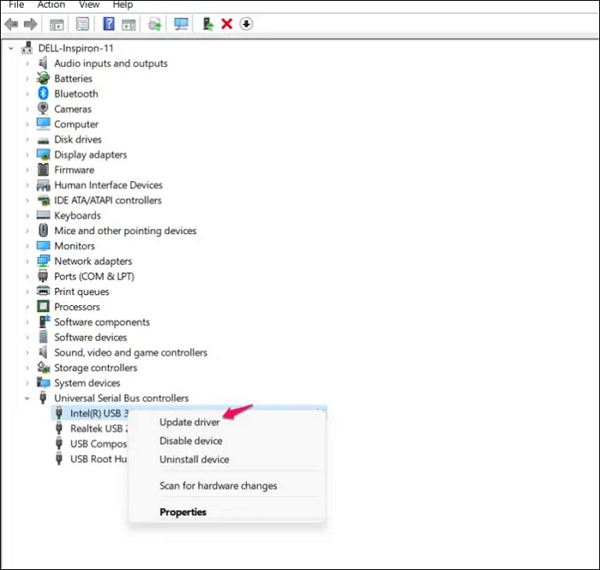Select the Batteries category label
The width and height of the screenshot is (600, 570).
[73, 78]
